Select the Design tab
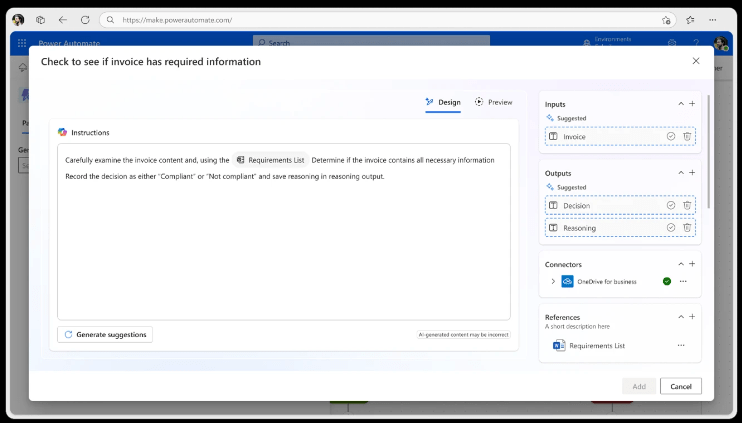The height and width of the screenshot is (423, 742). point(443,102)
